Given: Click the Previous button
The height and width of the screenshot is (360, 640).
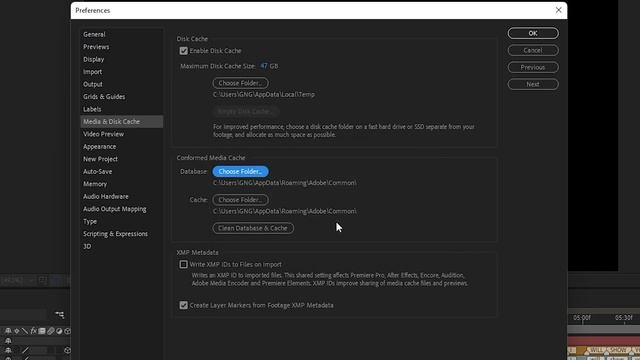Looking at the screenshot, I should pos(533,67).
